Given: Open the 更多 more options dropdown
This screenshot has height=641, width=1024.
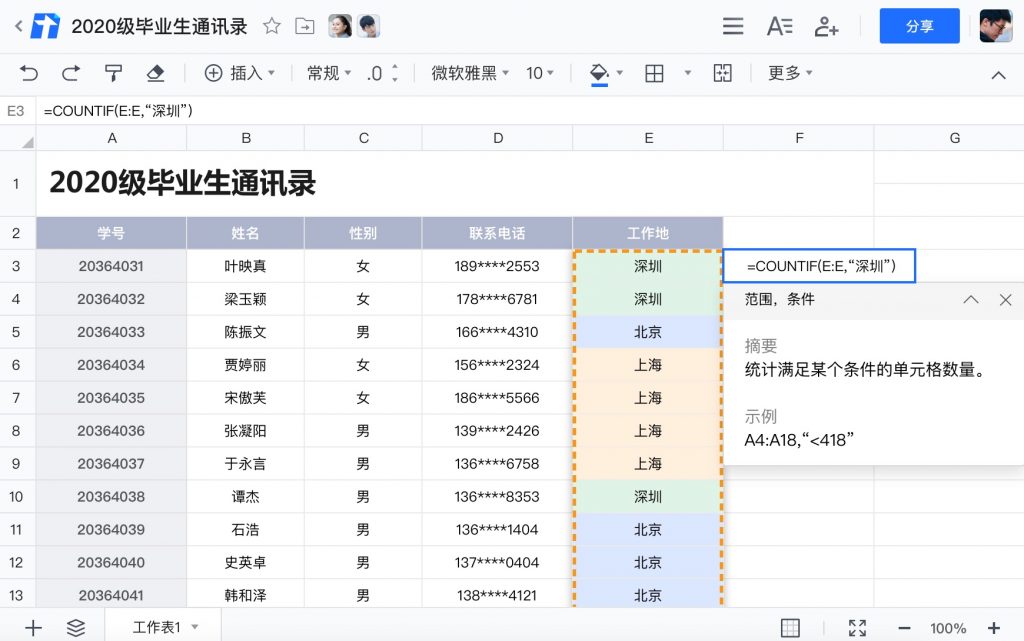Looking at the screenshot, I should coord(790,73).
